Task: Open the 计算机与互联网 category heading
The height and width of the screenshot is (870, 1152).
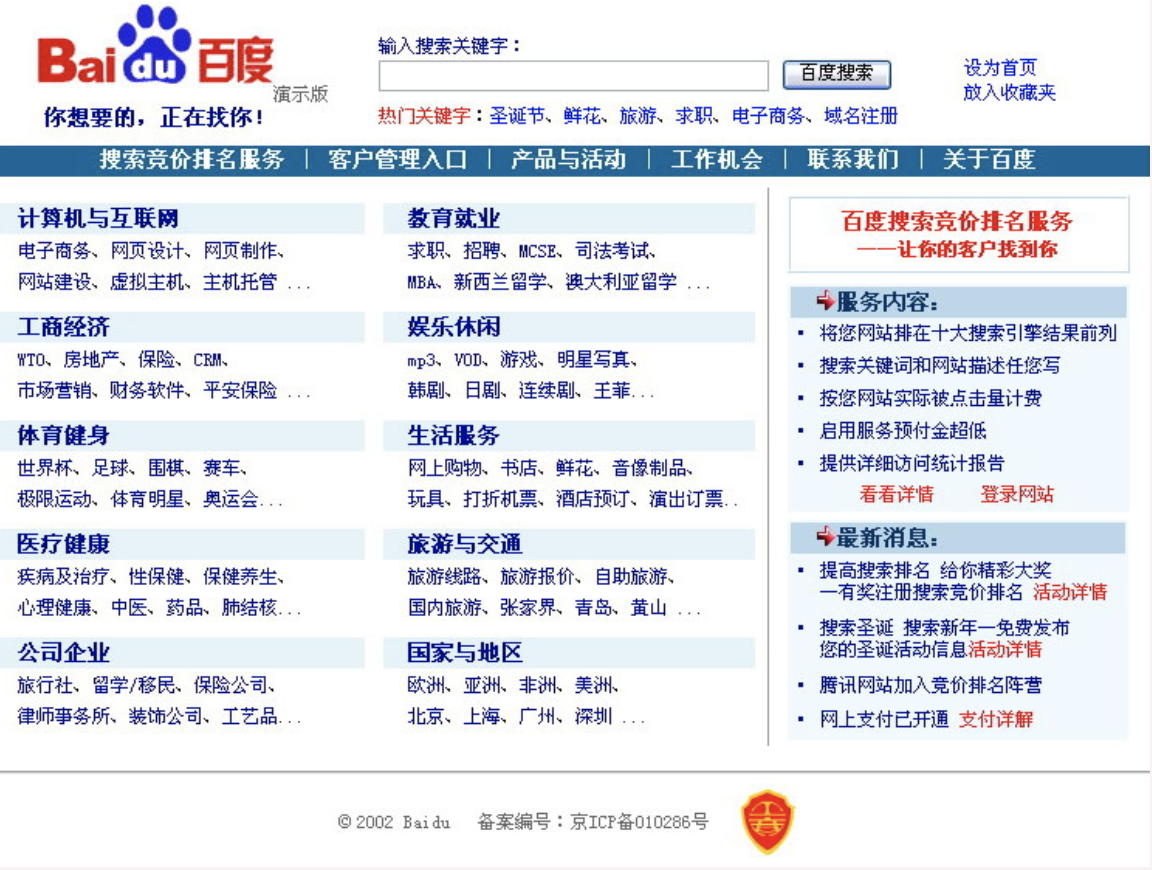Action: (98, 219)
